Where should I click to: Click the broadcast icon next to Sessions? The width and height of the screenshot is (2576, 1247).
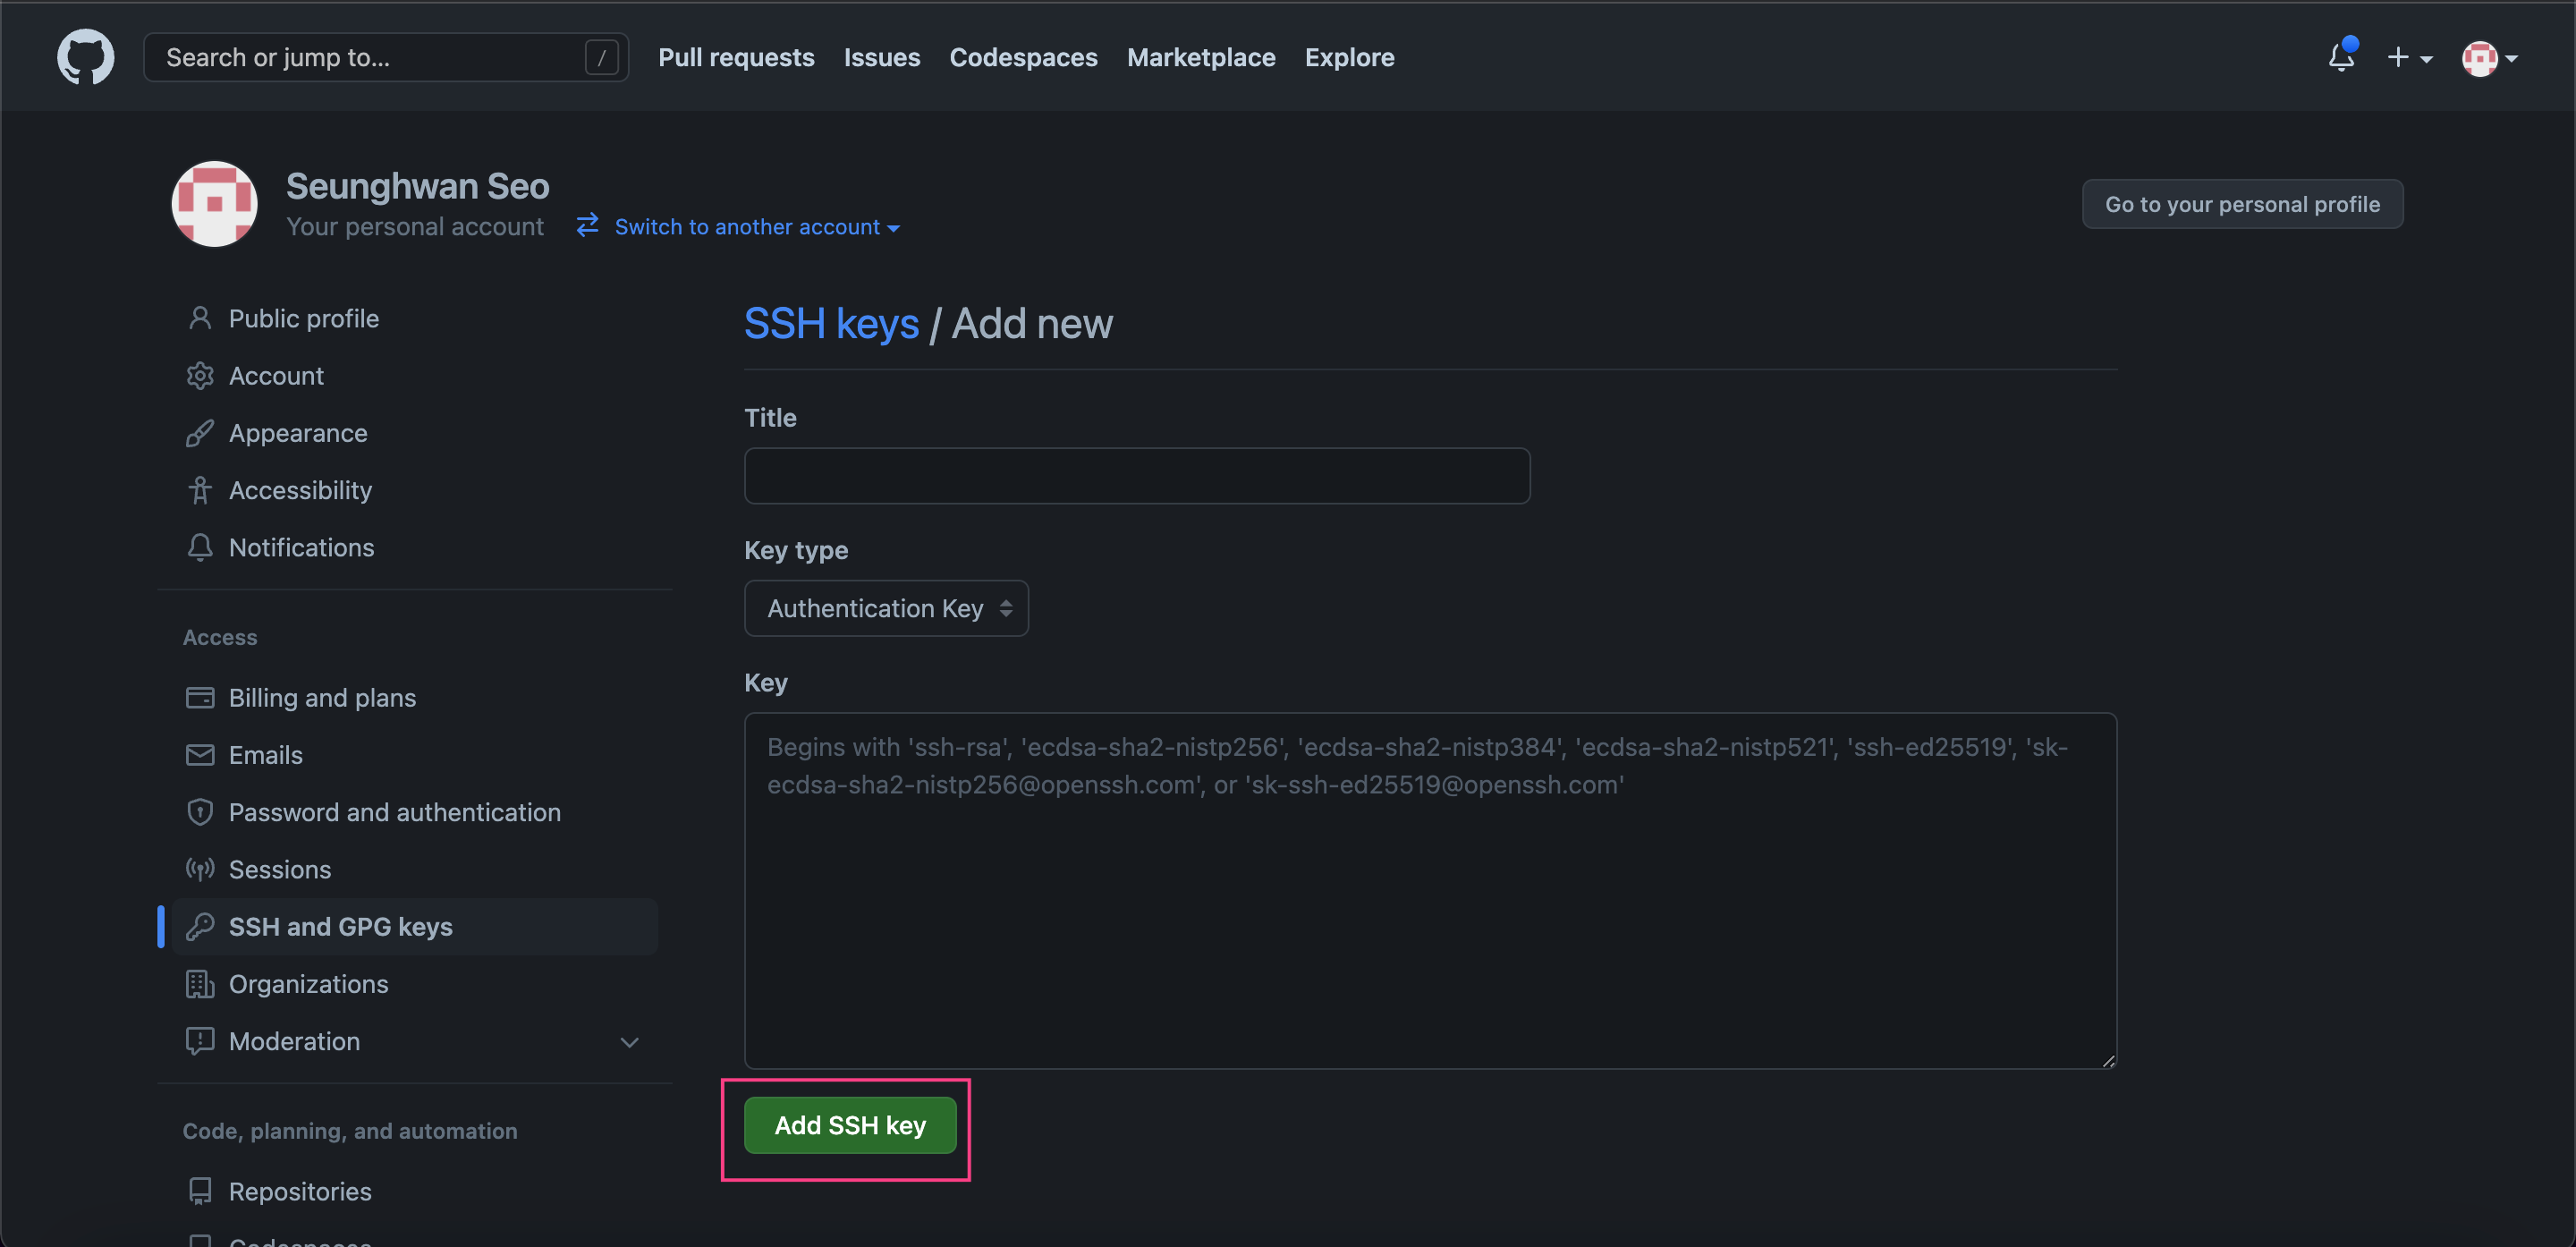click(200, 869)
